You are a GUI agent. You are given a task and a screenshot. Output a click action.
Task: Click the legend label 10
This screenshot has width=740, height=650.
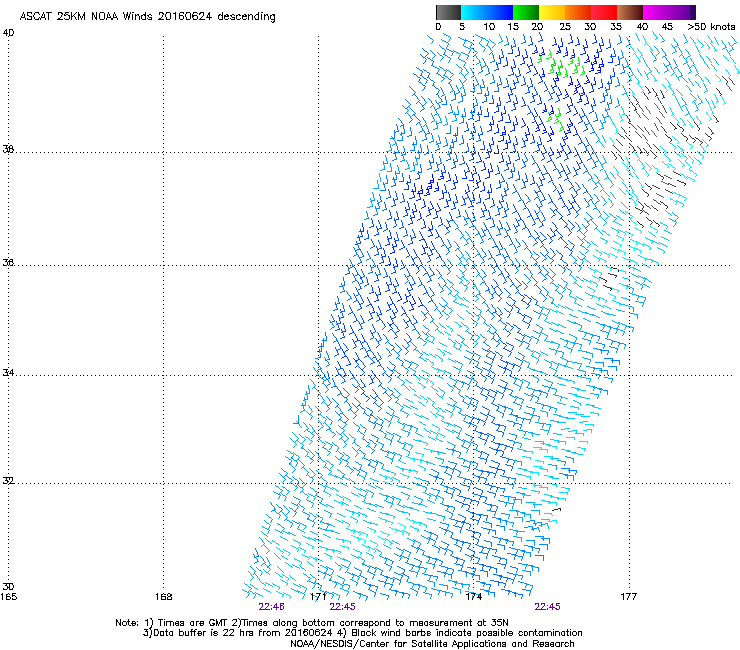click(489, 27)
